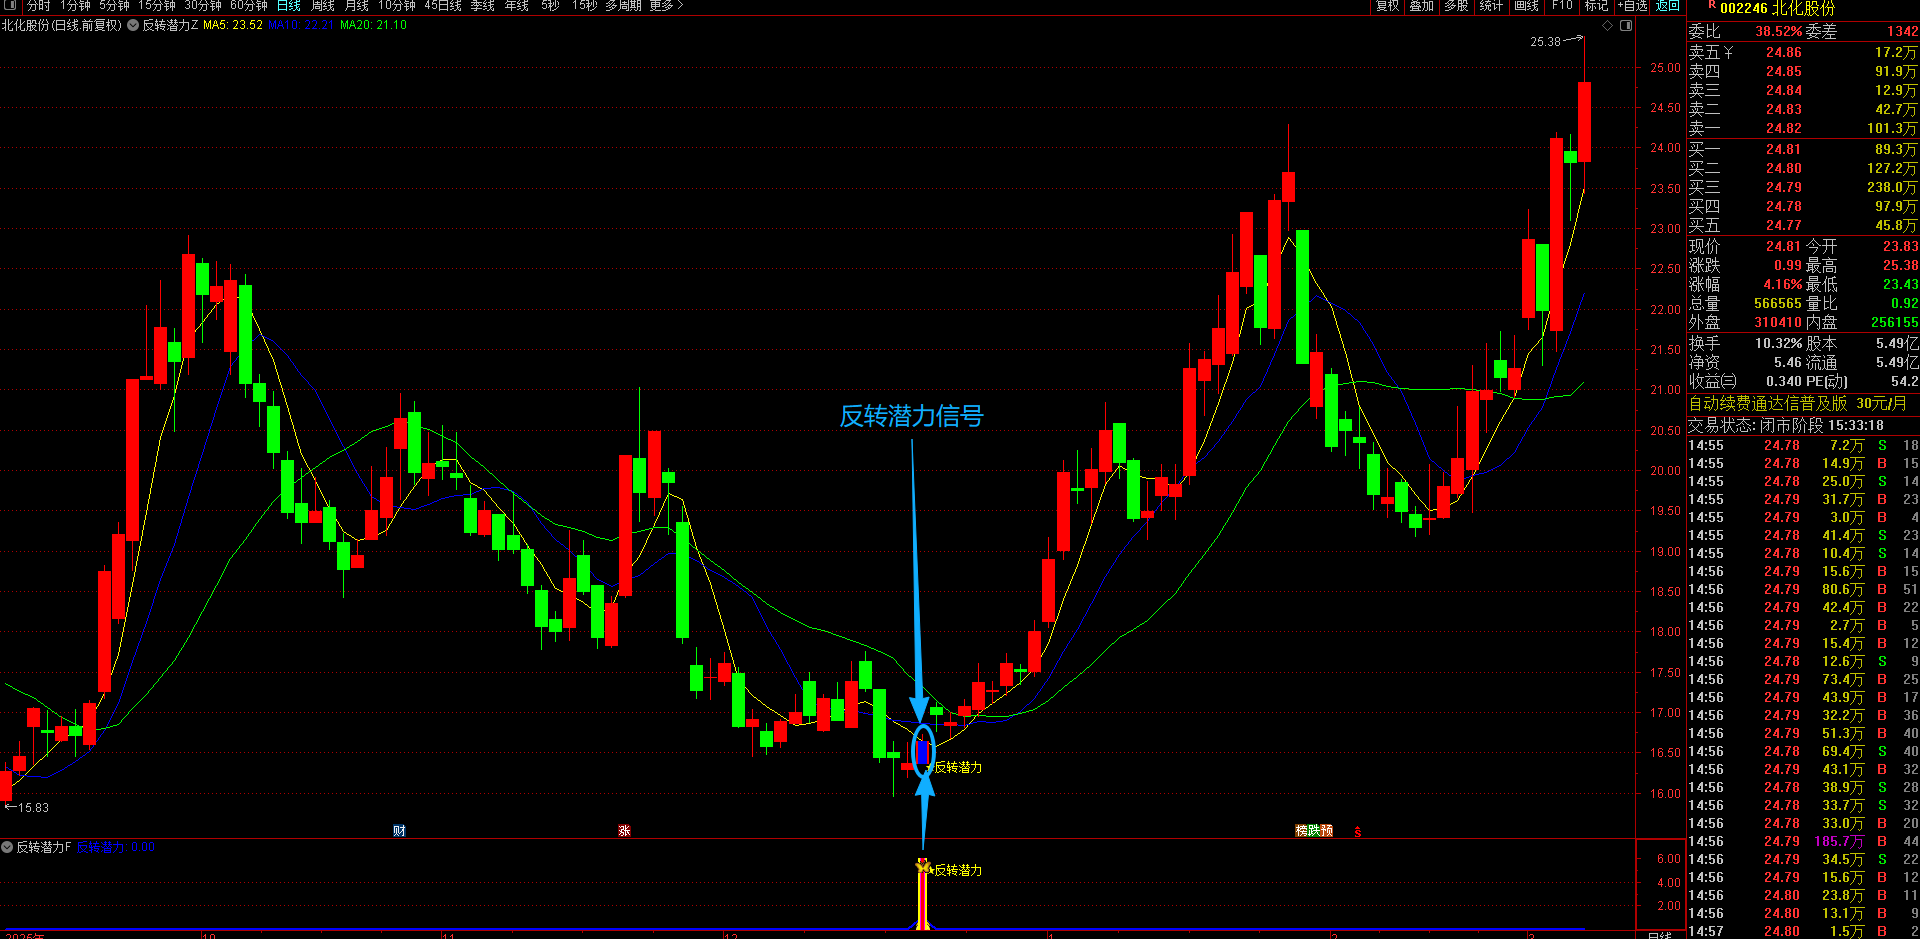Switch to 10分钟 period tab
This screenshot has height=939, width=1920.
(x=397, y=5)
